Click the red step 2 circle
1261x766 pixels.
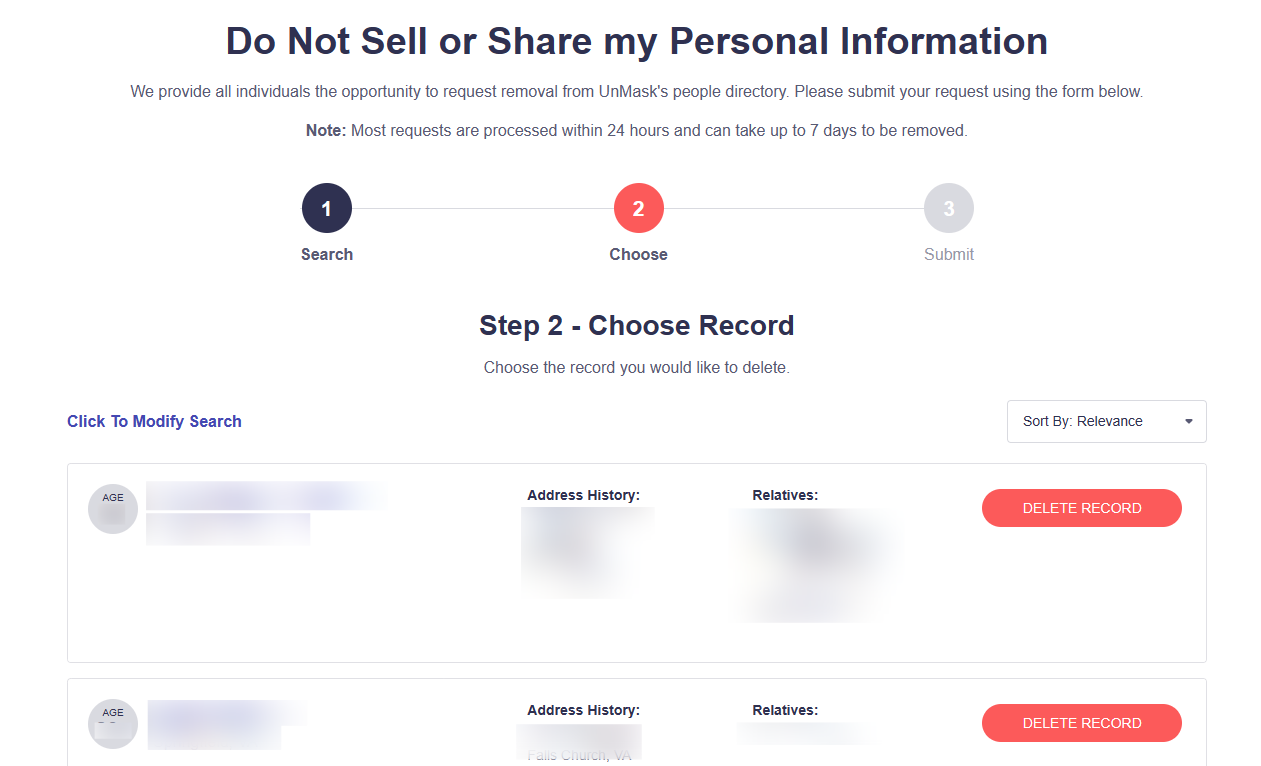coord(639,209)
